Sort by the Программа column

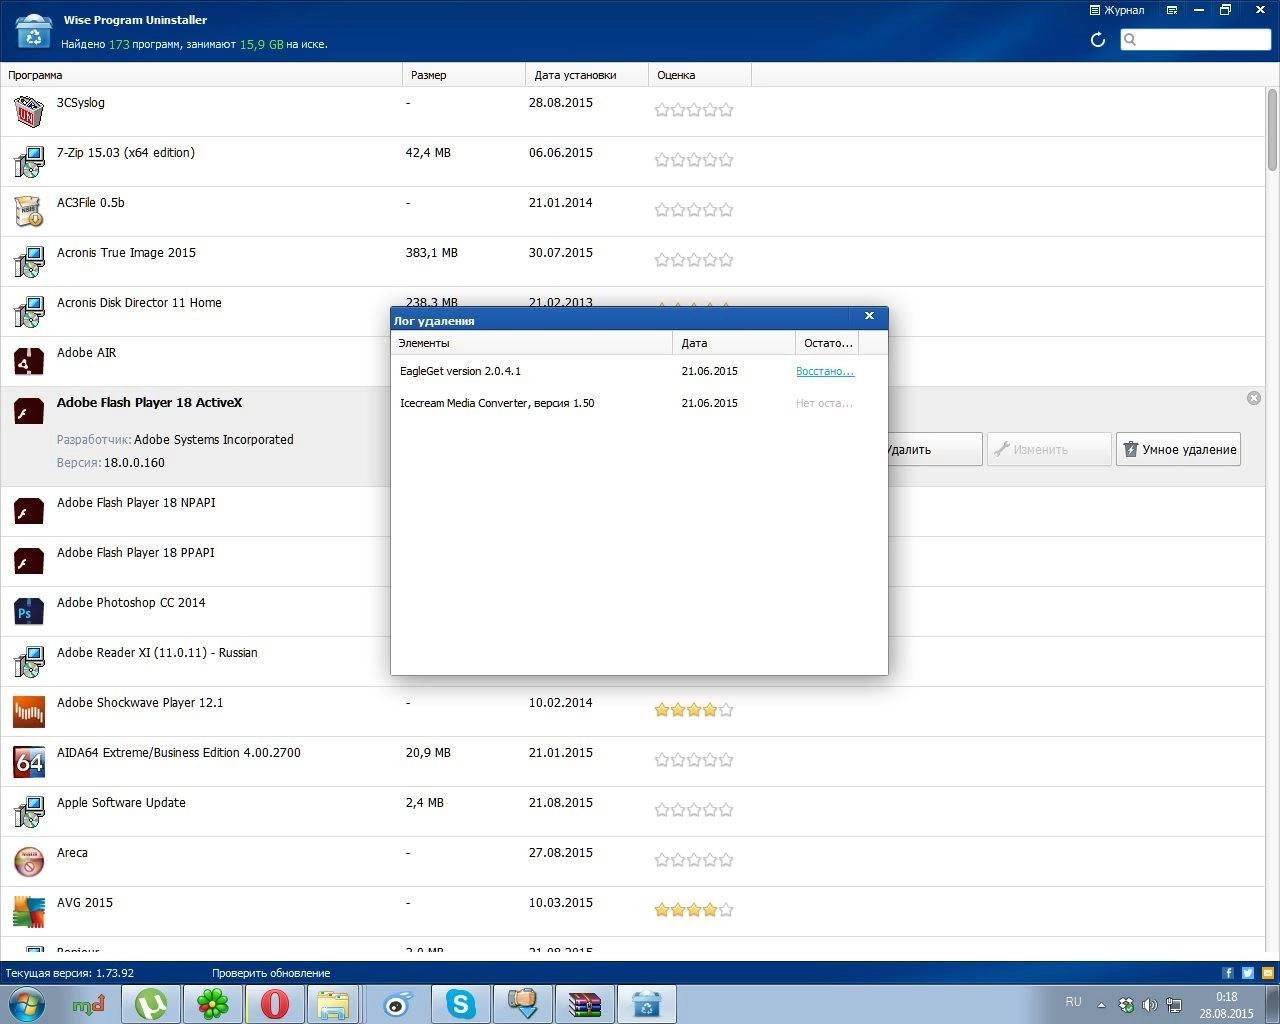(201, 75)
